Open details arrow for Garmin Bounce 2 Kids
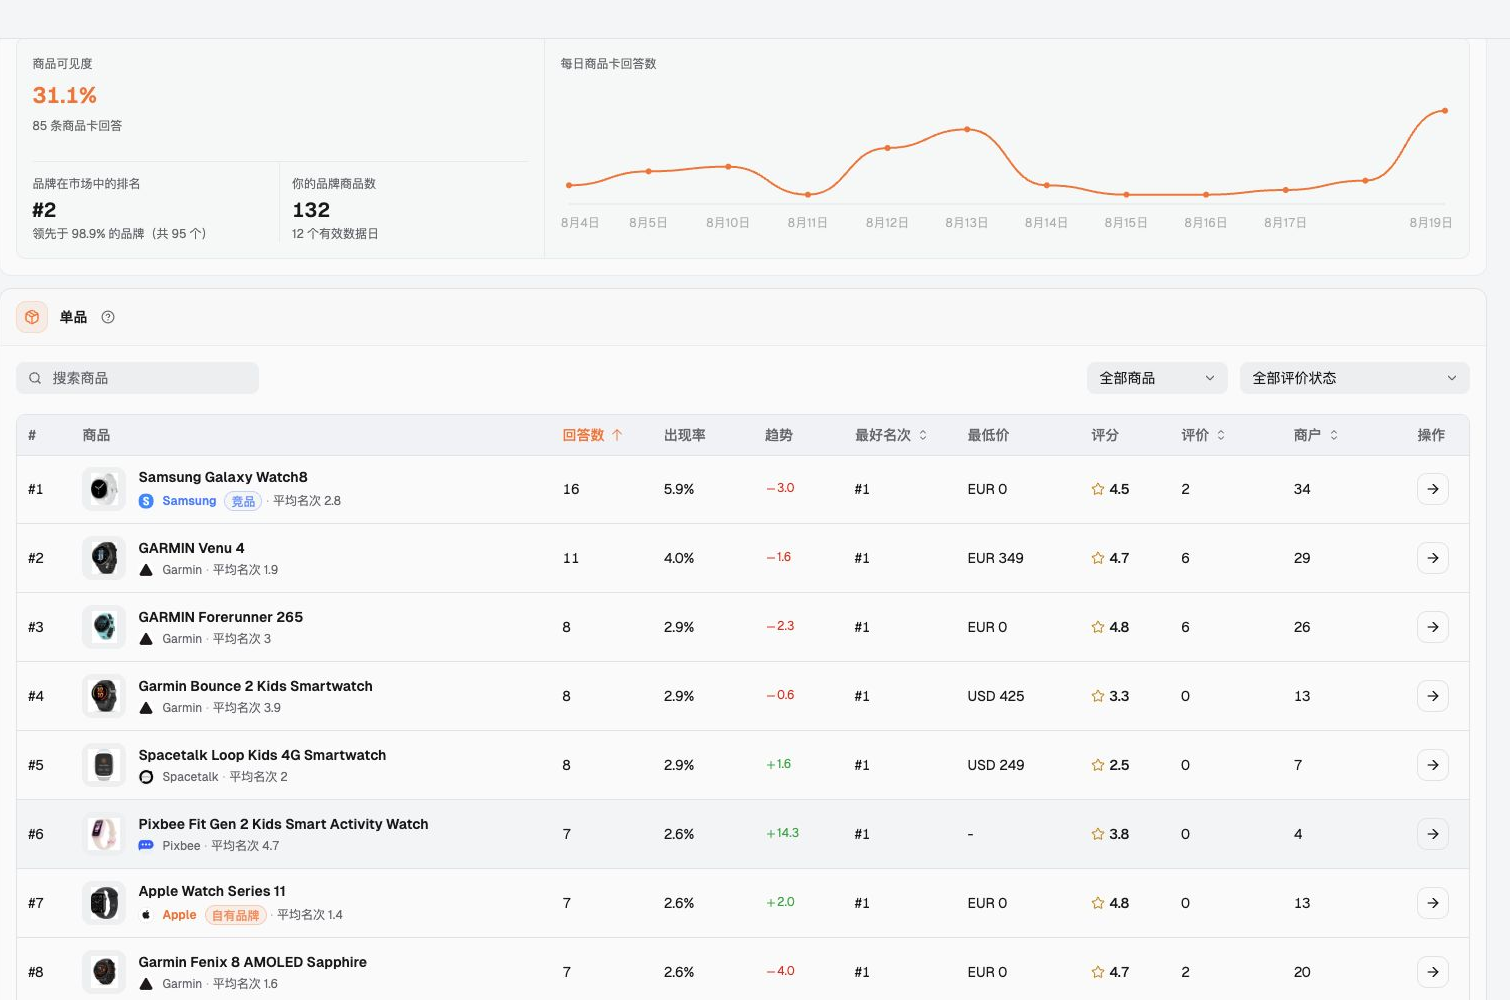Image resolution: width=1510 pixels, height=1000 pixels. pos(1433,696)
